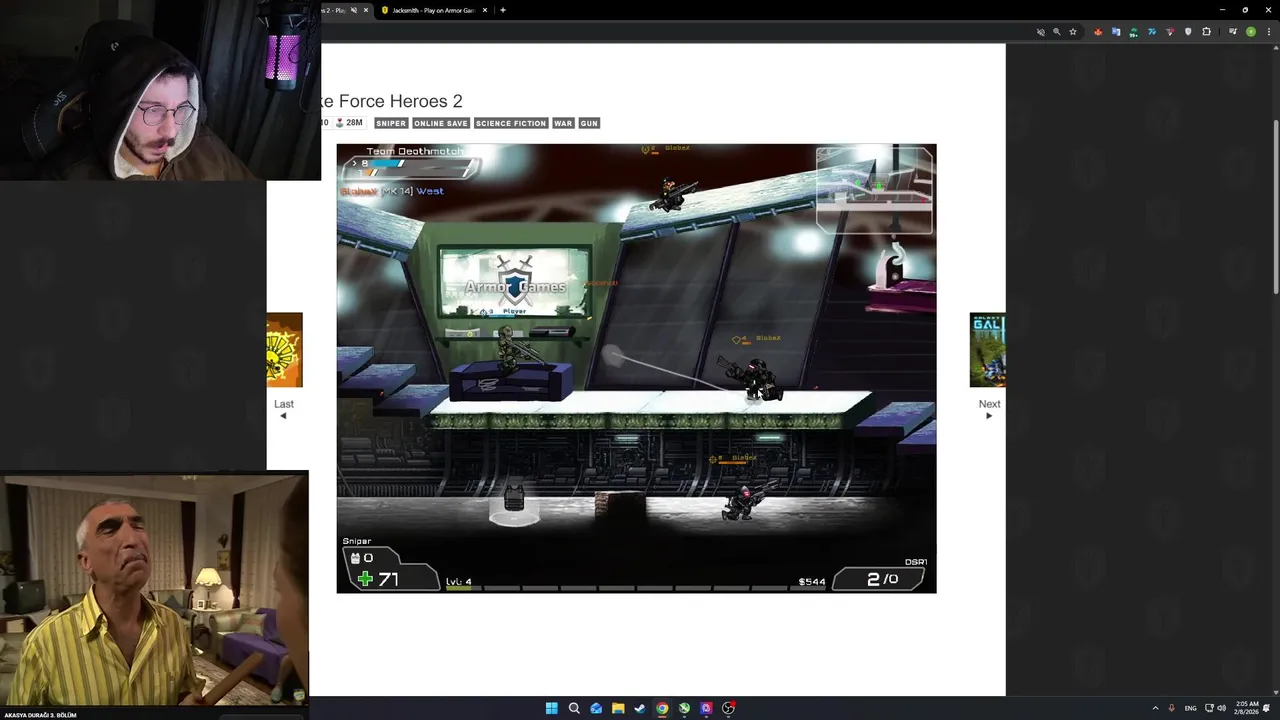Open the shield extension icon in Chrome toolbar

pyautogui.click(x=1188, y=32)
